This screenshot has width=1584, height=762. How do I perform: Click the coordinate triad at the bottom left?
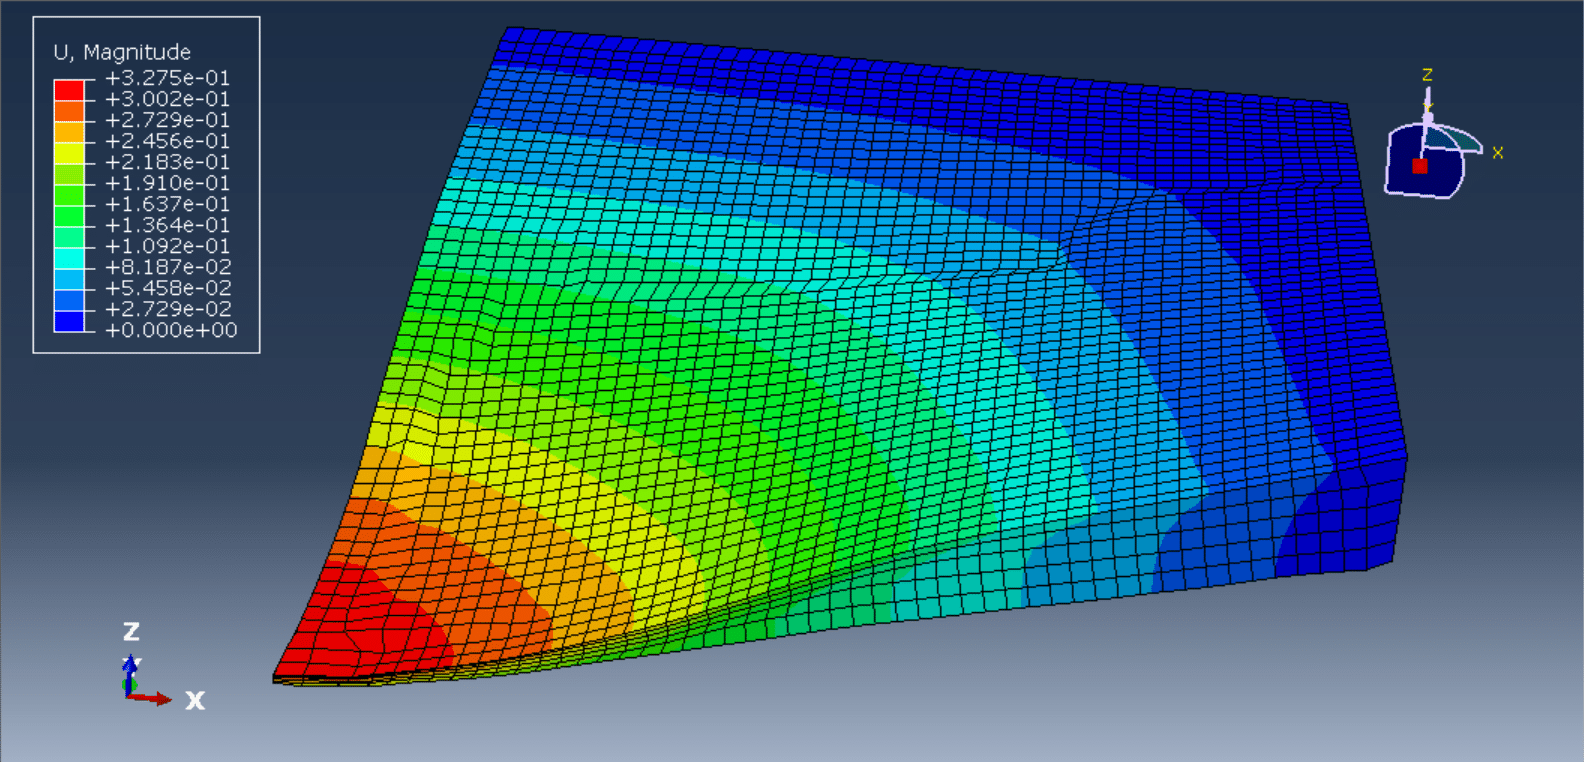coord(163,668)
